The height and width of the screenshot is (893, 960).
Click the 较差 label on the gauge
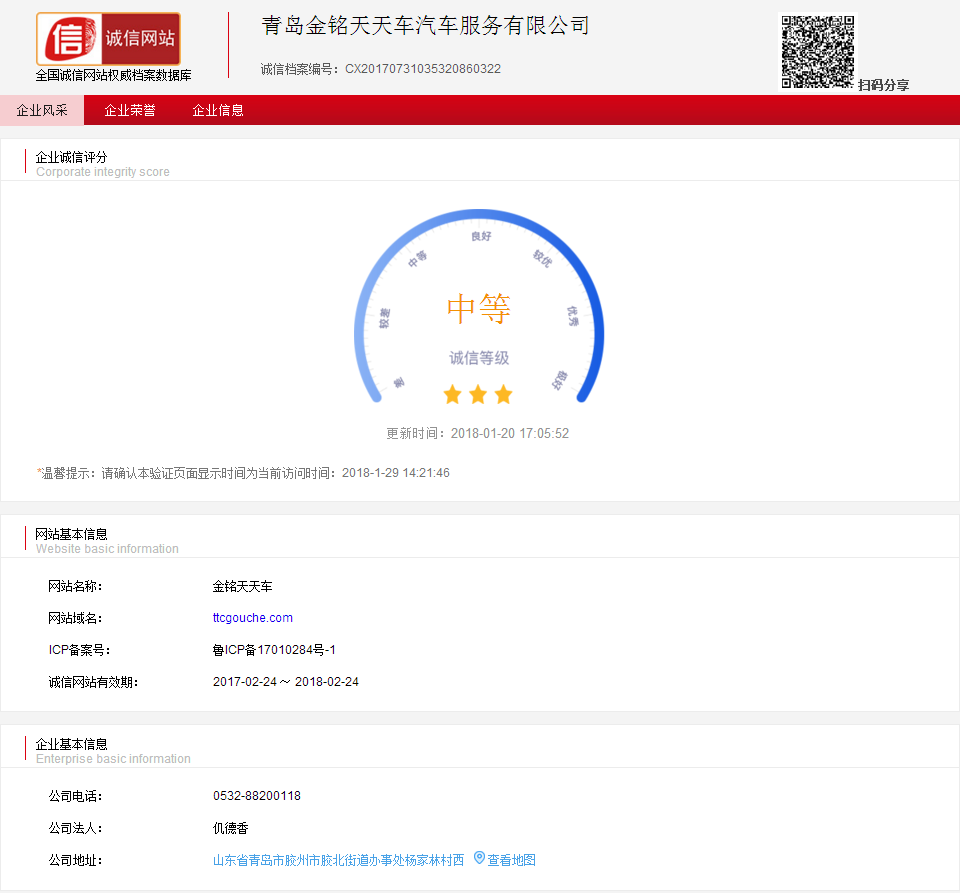click(x=385, y=318)
